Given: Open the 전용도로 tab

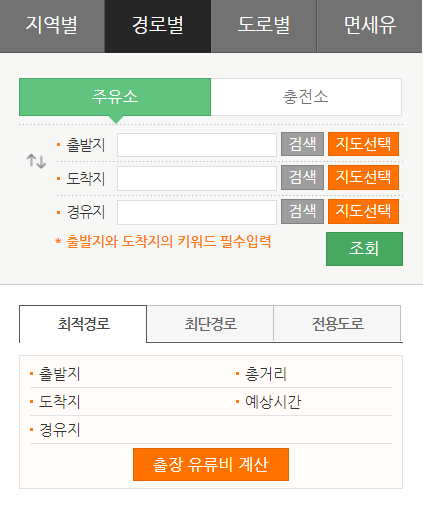Looking at the screenshot, I should pos(337,324).
